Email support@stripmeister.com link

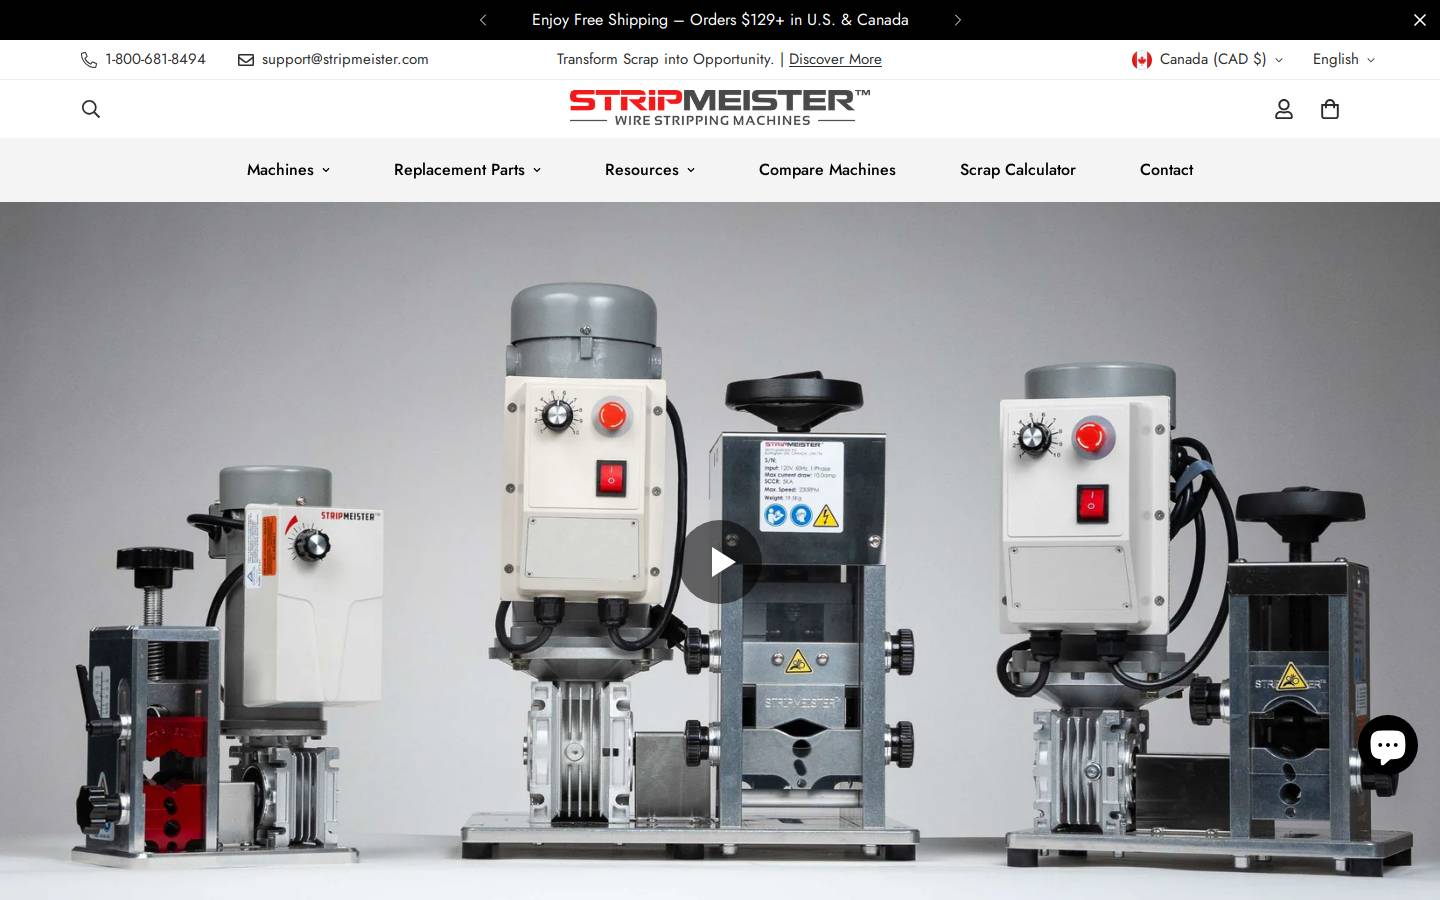pyautogui.click(x=345, y=59)
